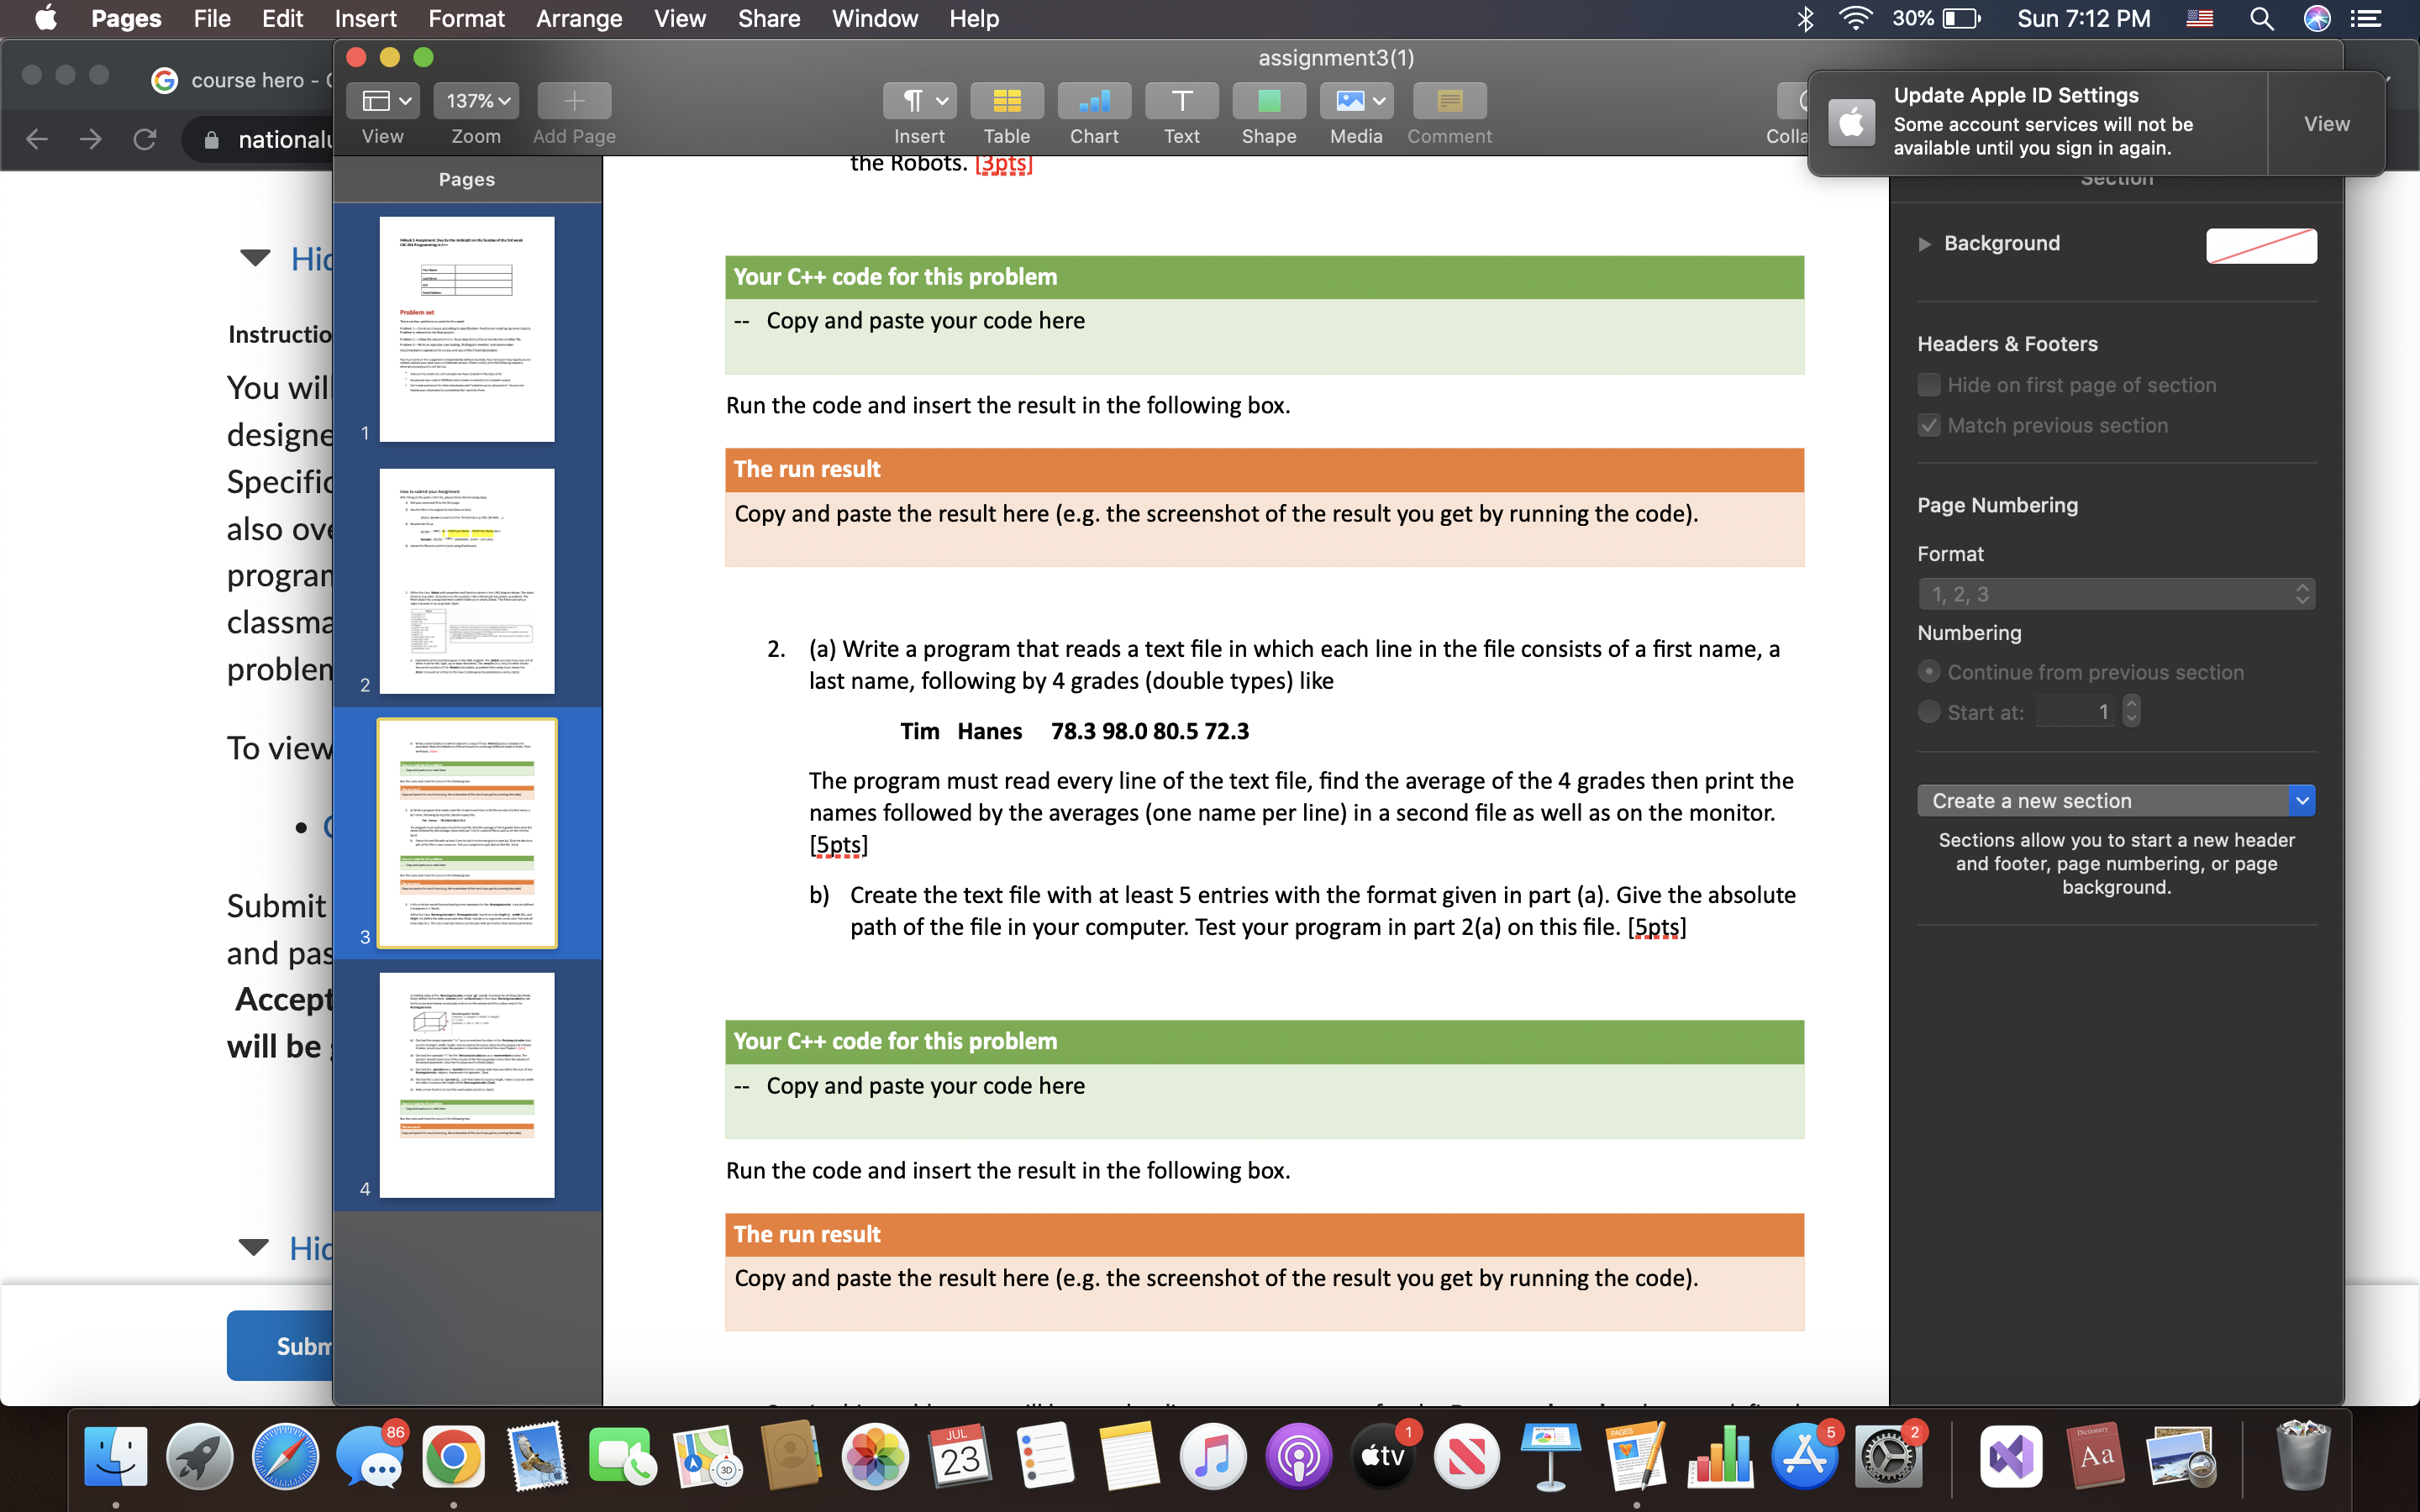Click the background color swatch
2420x1512 pixels.
click(2261, 242)
